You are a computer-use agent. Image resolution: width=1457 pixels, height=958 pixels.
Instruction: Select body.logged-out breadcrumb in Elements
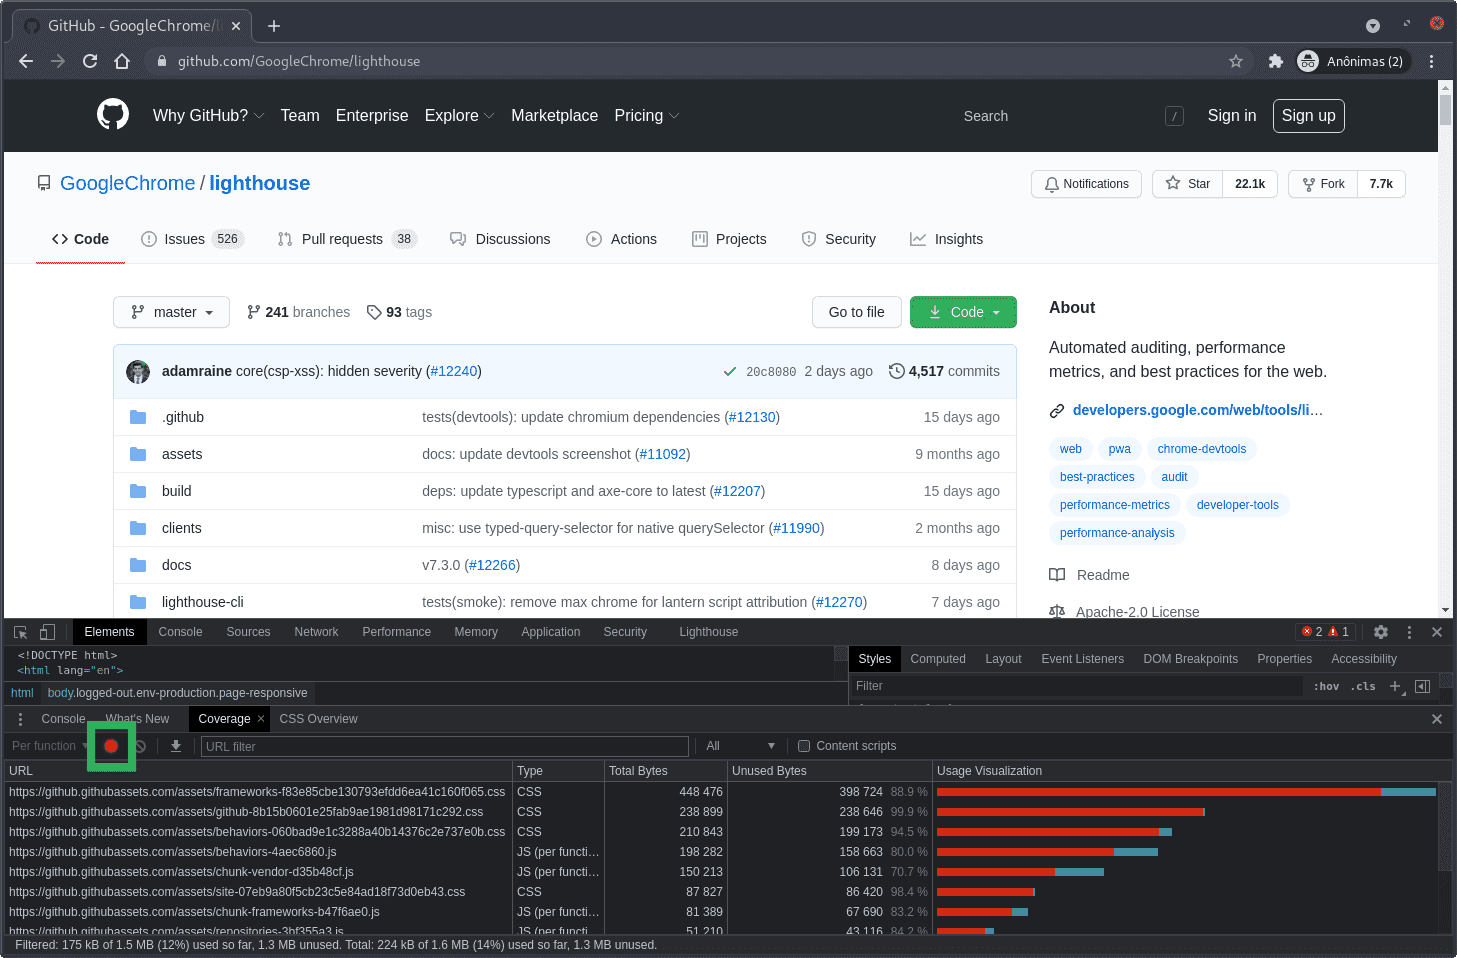177,693
